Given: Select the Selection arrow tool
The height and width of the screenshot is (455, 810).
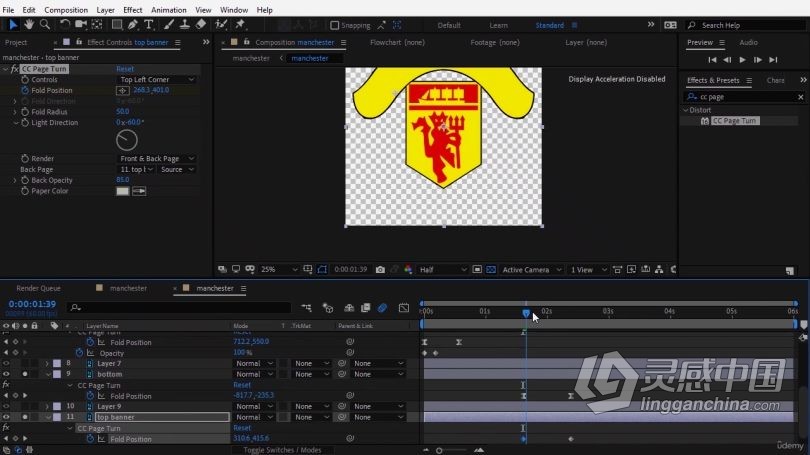Looking at the screenshot, I should 13,24.
